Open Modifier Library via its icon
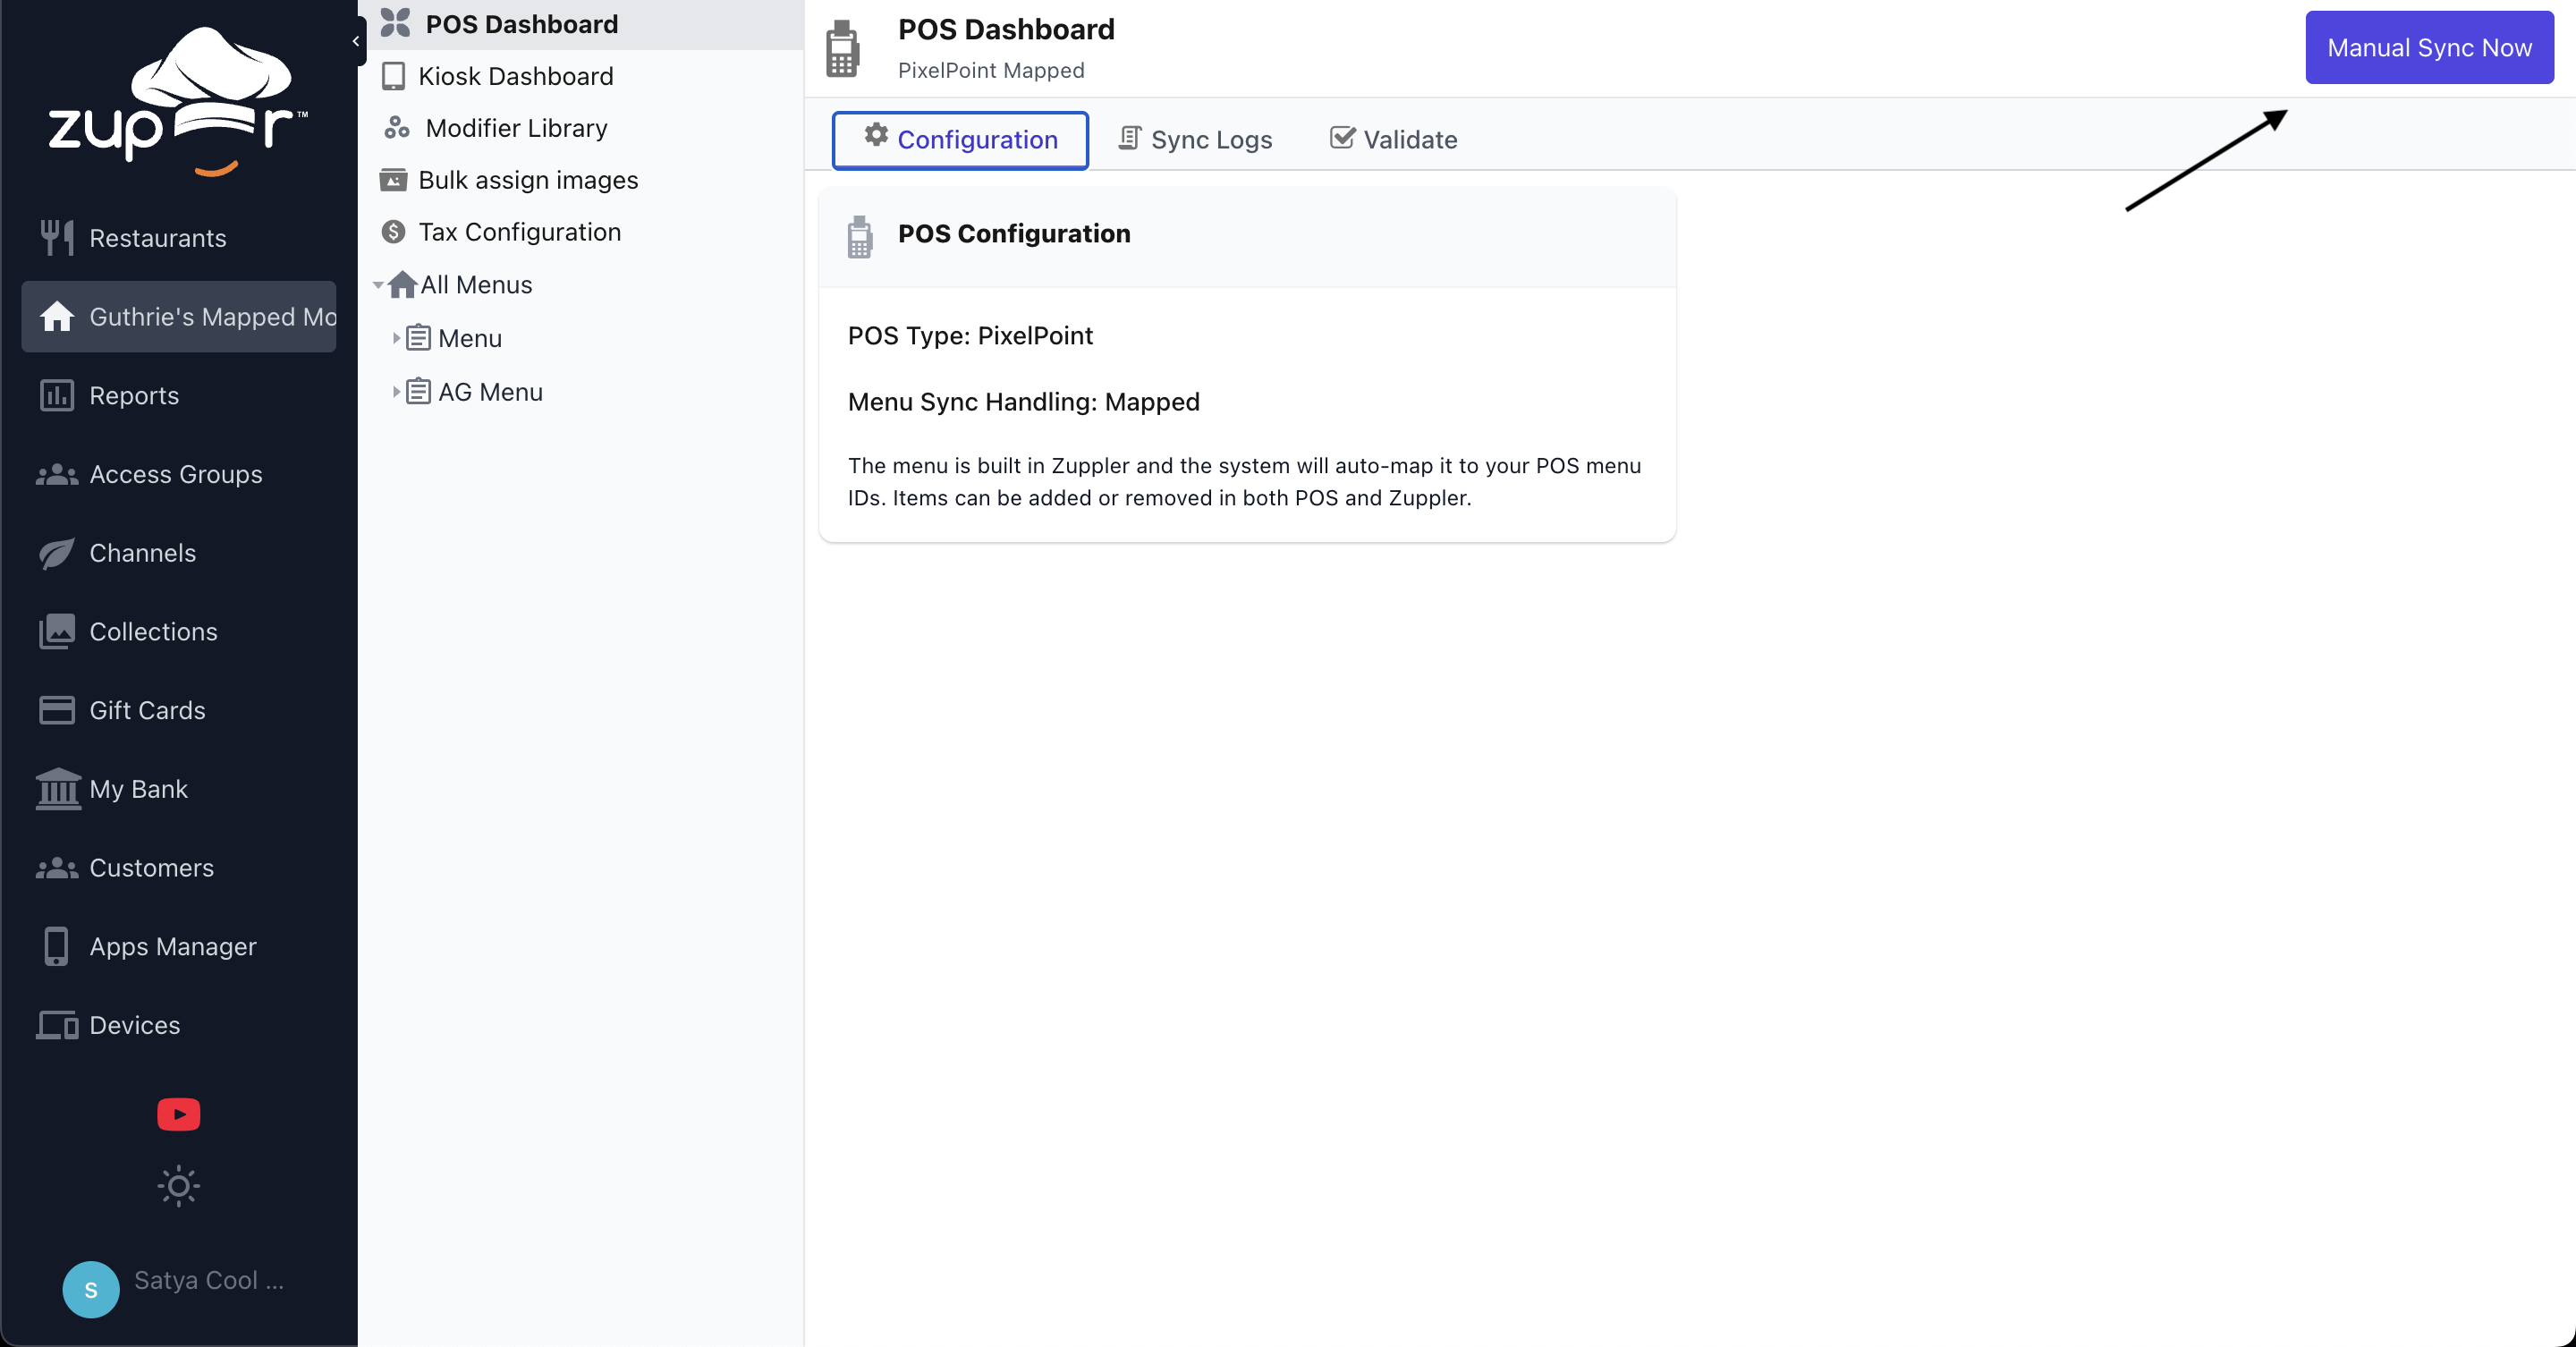The height and width of the screenshot is (1347, 2576). pyautogui.click(x=397, y=128)
